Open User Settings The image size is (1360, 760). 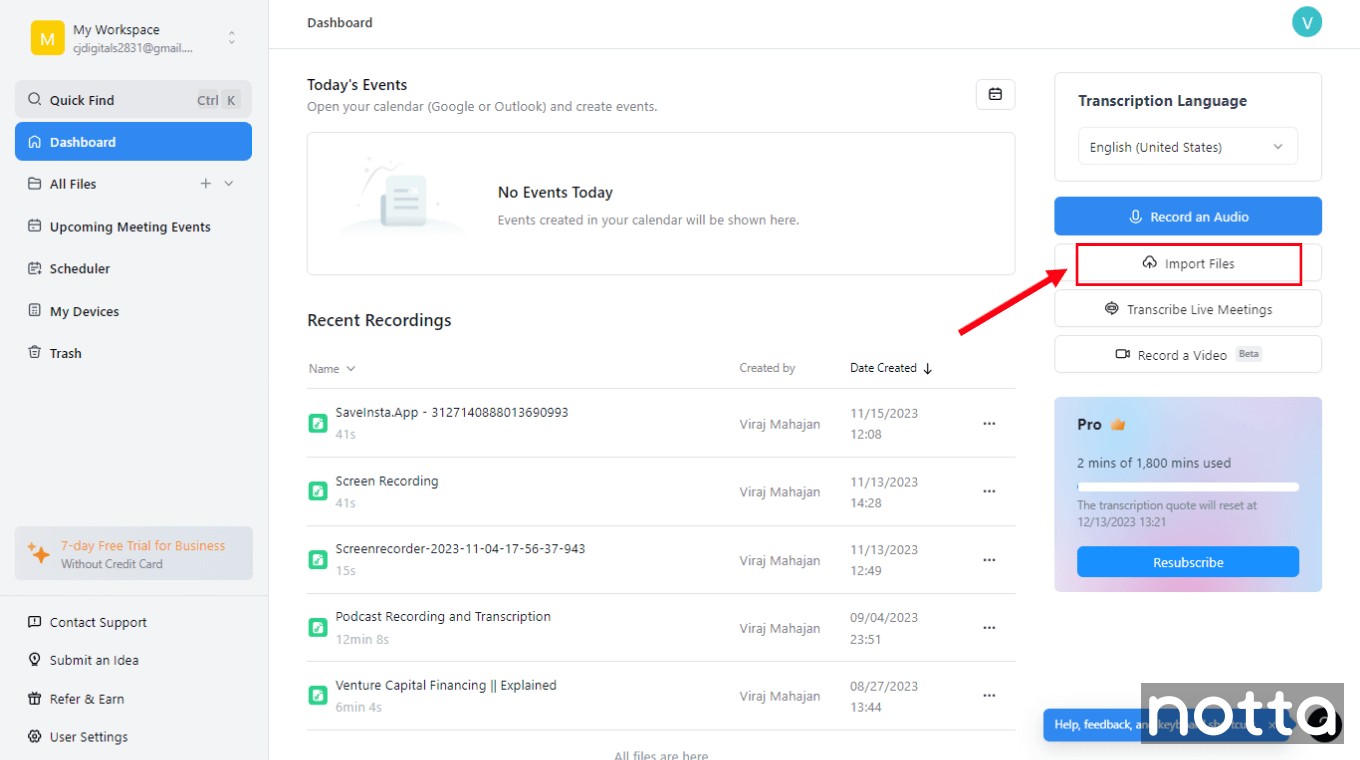[x=88, y=737]
